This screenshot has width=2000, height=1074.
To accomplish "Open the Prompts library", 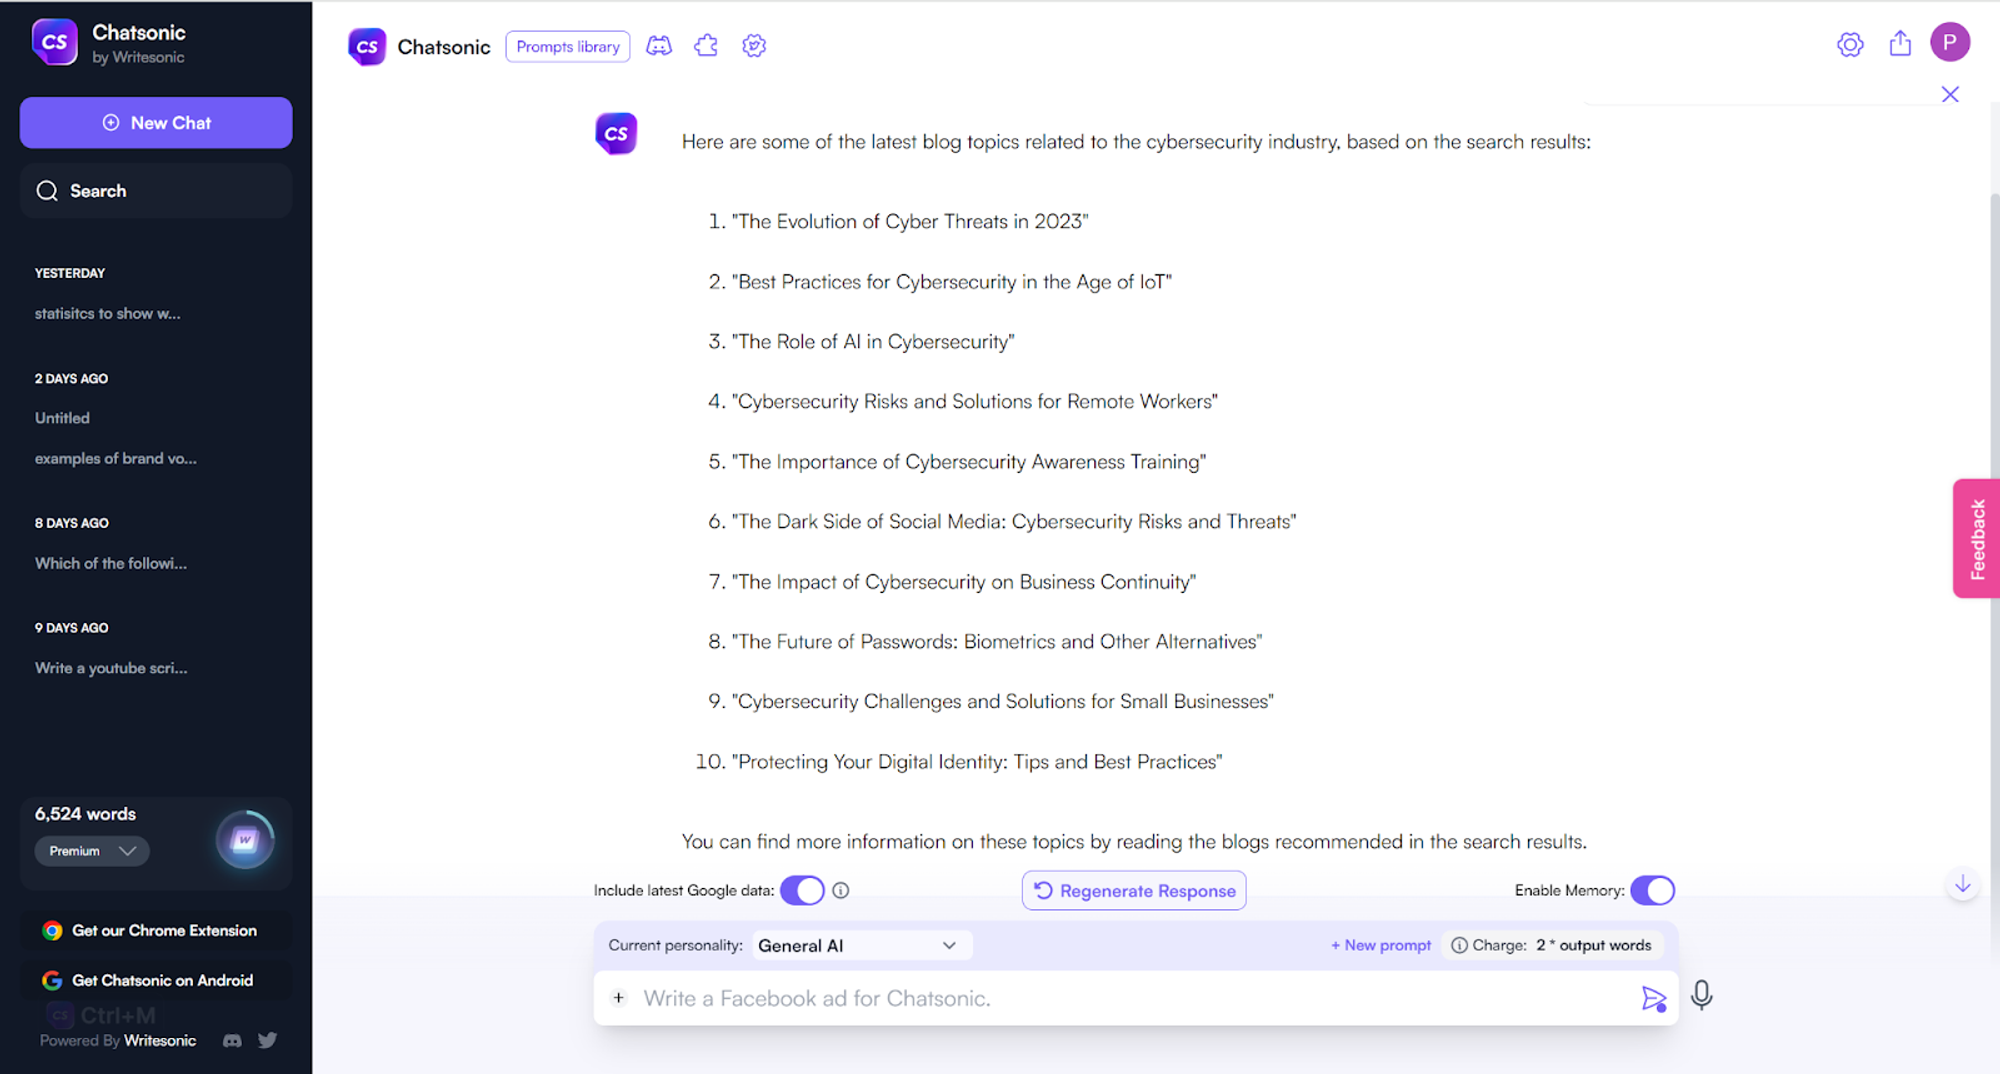I will [567, 46].
